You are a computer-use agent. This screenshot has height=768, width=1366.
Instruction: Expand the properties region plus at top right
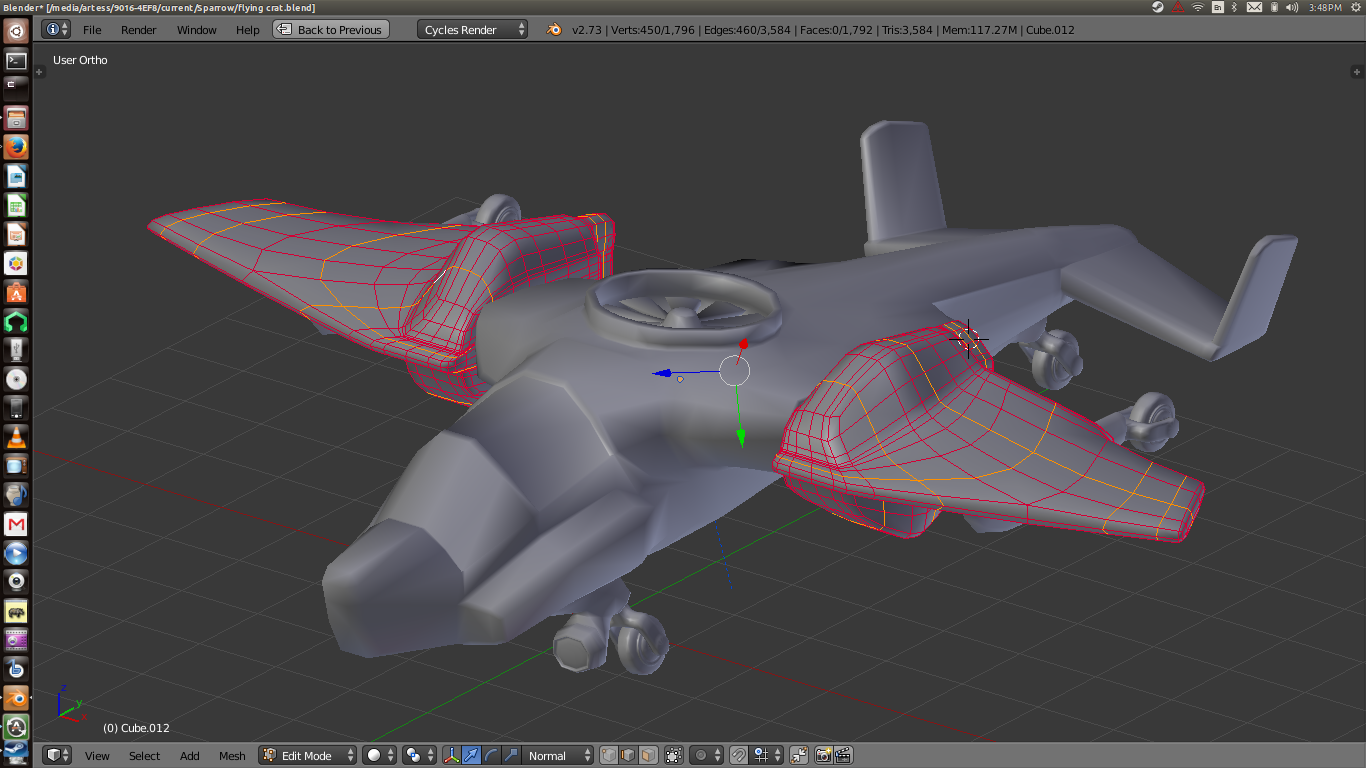click(x=1357, y=72)
